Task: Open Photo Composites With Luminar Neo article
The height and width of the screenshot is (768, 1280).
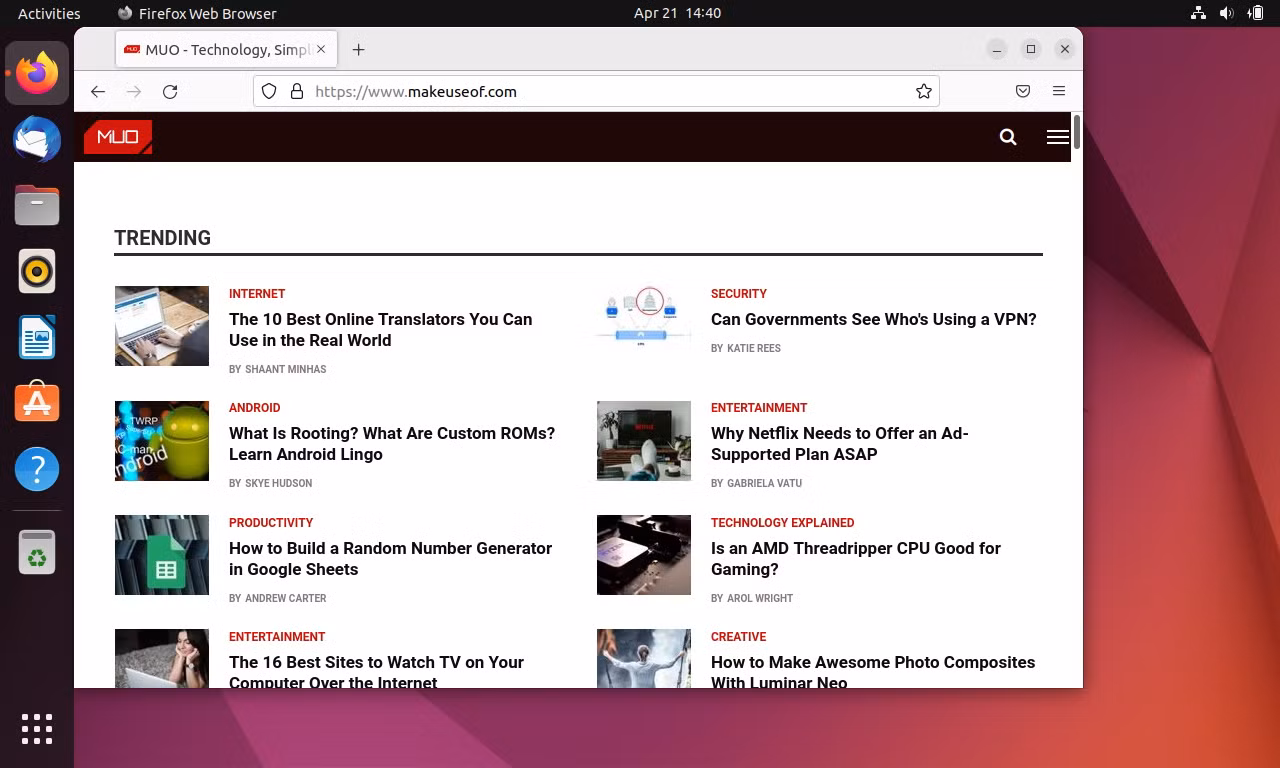Action: point(873,672)
